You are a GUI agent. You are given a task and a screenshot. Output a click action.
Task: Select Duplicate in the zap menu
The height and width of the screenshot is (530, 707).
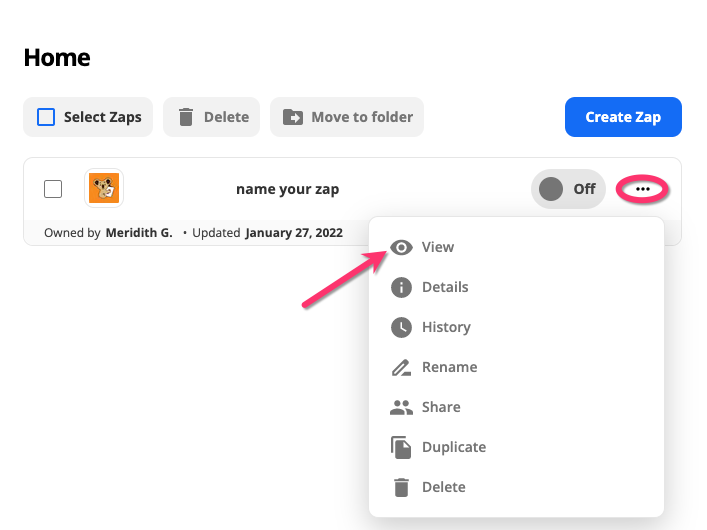click(x=453, y=447)
